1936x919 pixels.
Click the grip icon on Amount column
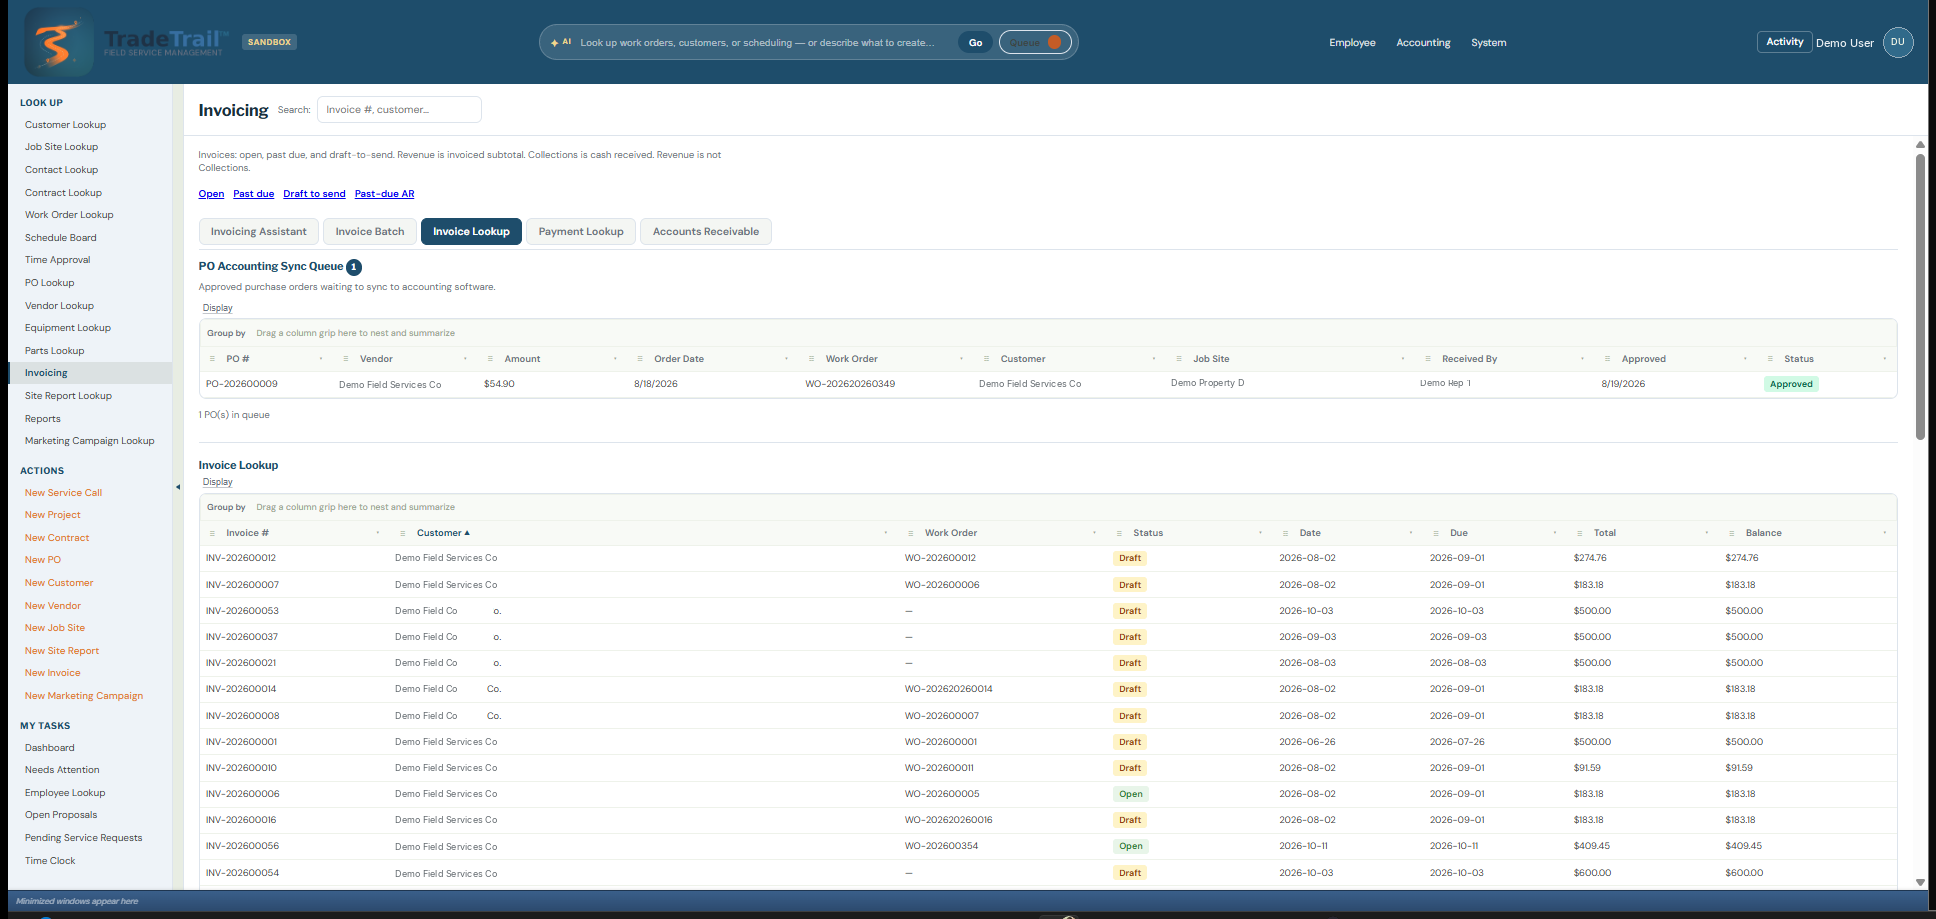pyautogui.click(x=490, y=359)
